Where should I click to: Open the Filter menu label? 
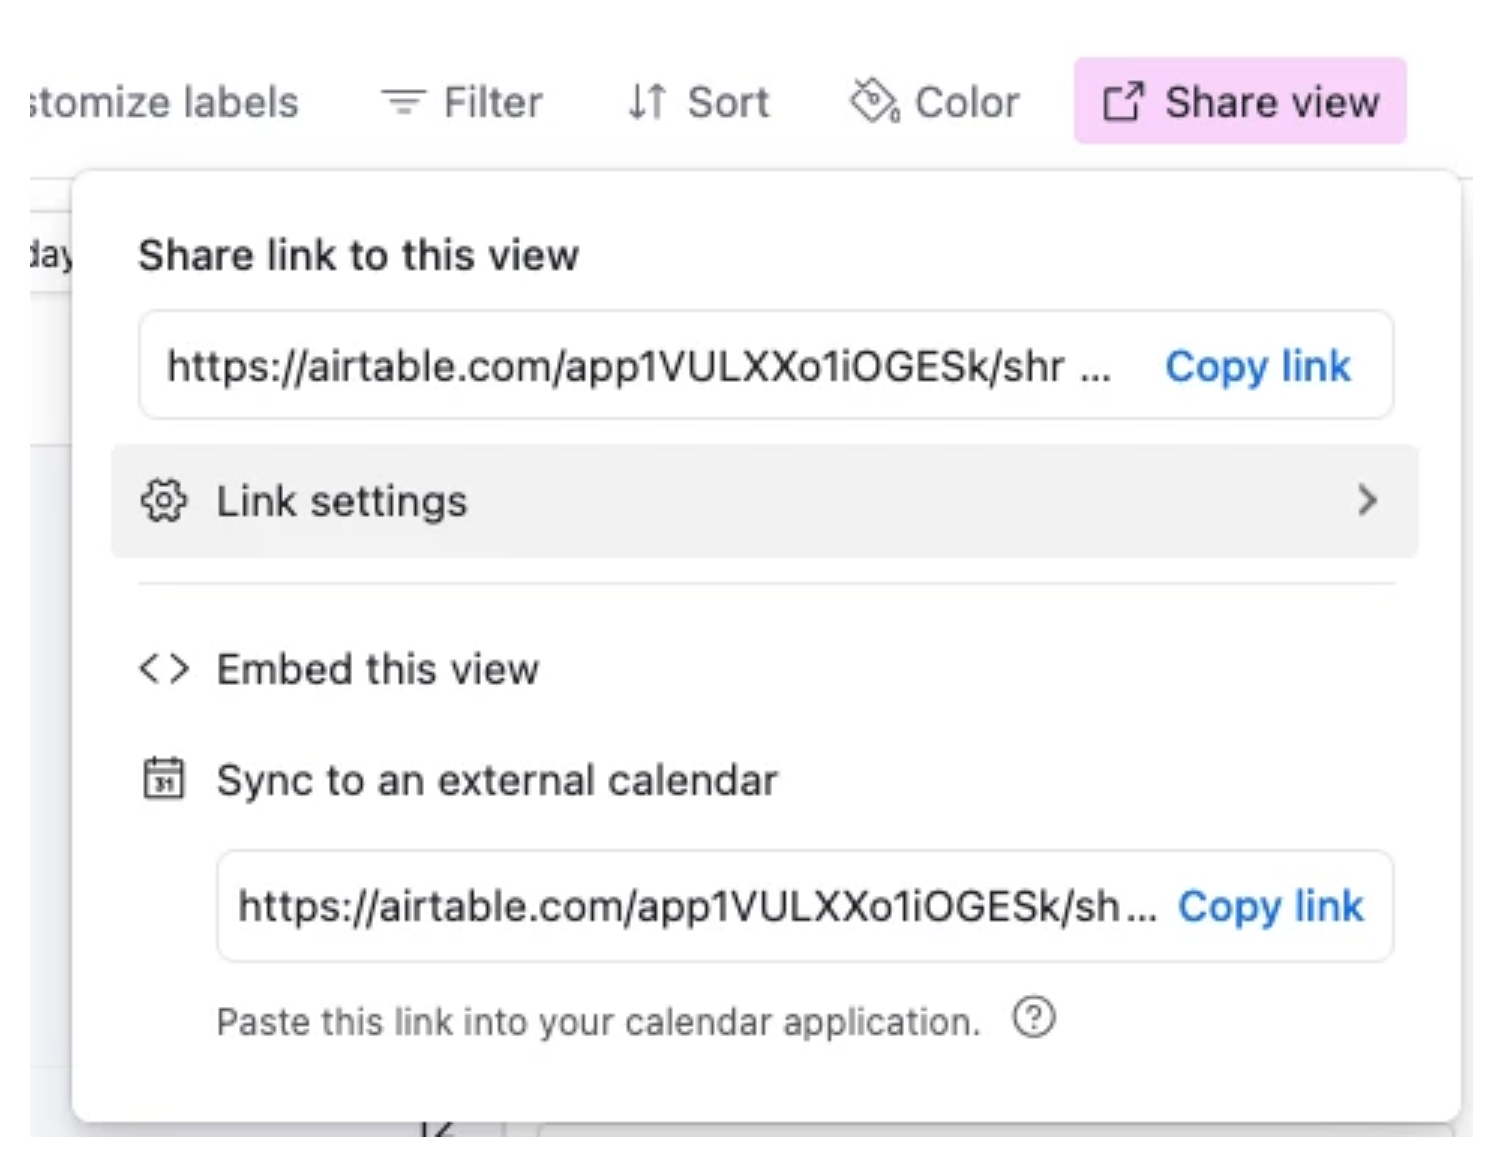492,102
